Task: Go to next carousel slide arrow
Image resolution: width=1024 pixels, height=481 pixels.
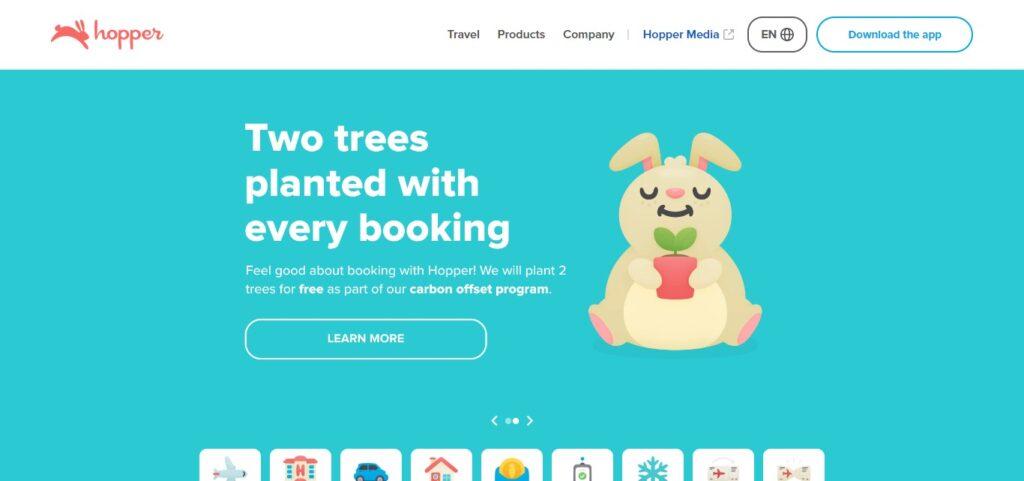Action: point(530,421)
